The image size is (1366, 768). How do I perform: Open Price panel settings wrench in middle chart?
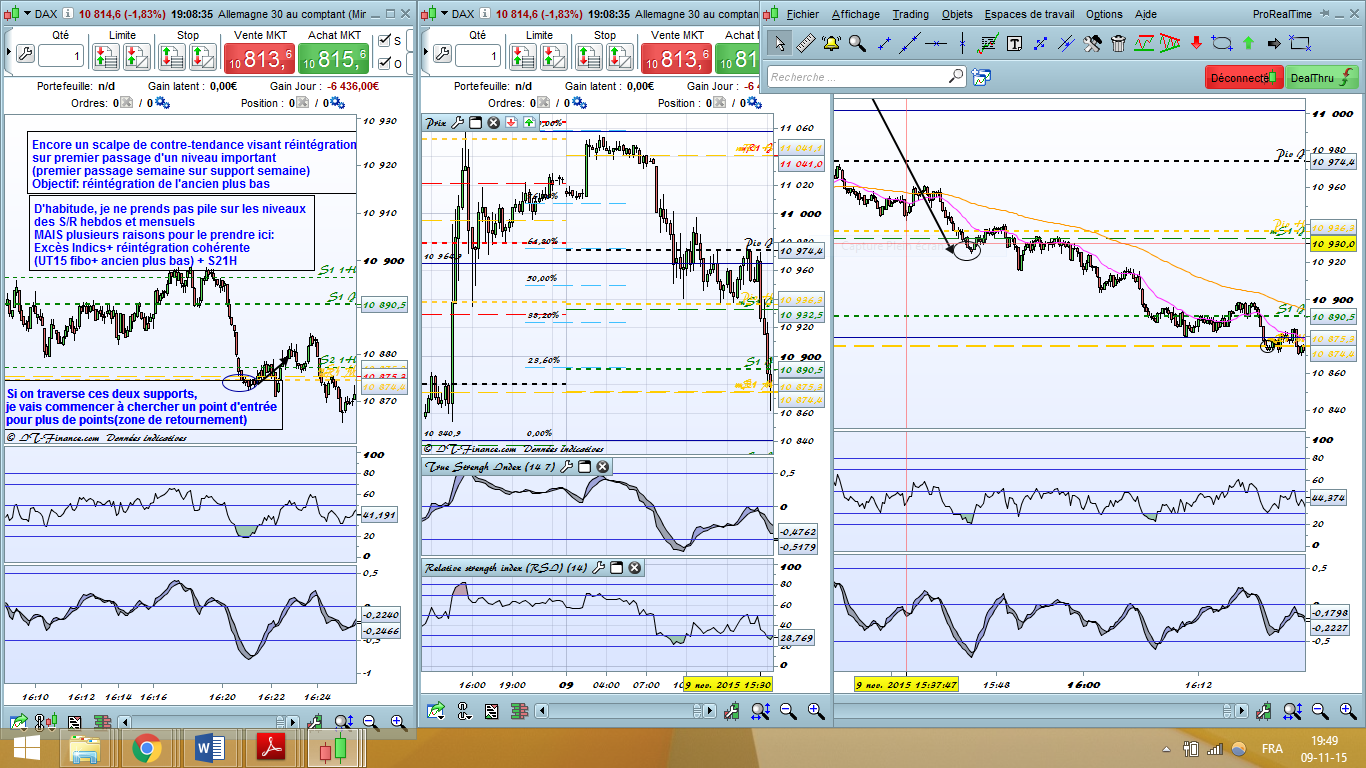click(458, 123)
